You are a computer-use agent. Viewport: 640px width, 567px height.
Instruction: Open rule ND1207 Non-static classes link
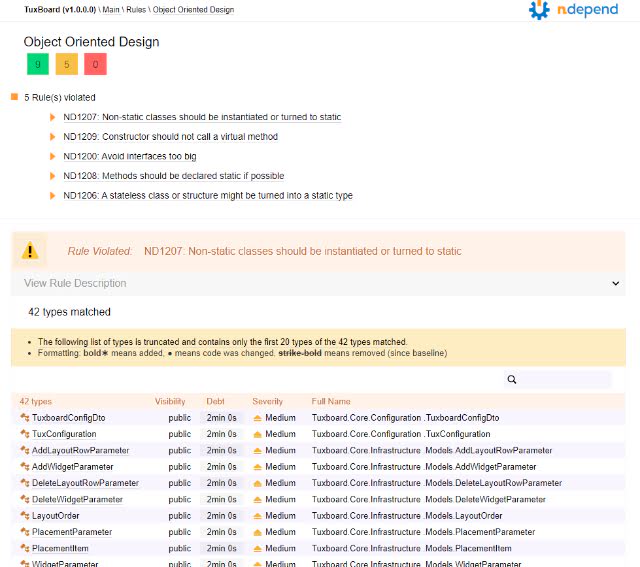click(x=202, y=117)
